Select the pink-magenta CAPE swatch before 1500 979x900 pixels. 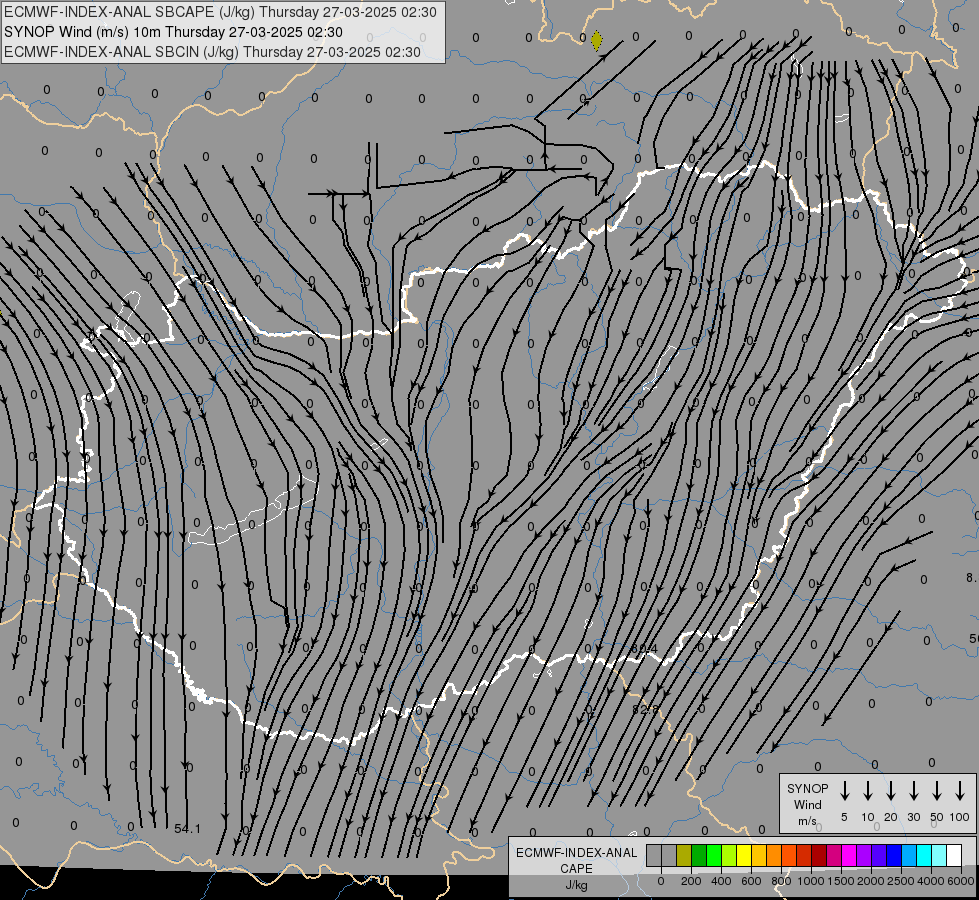835,856
